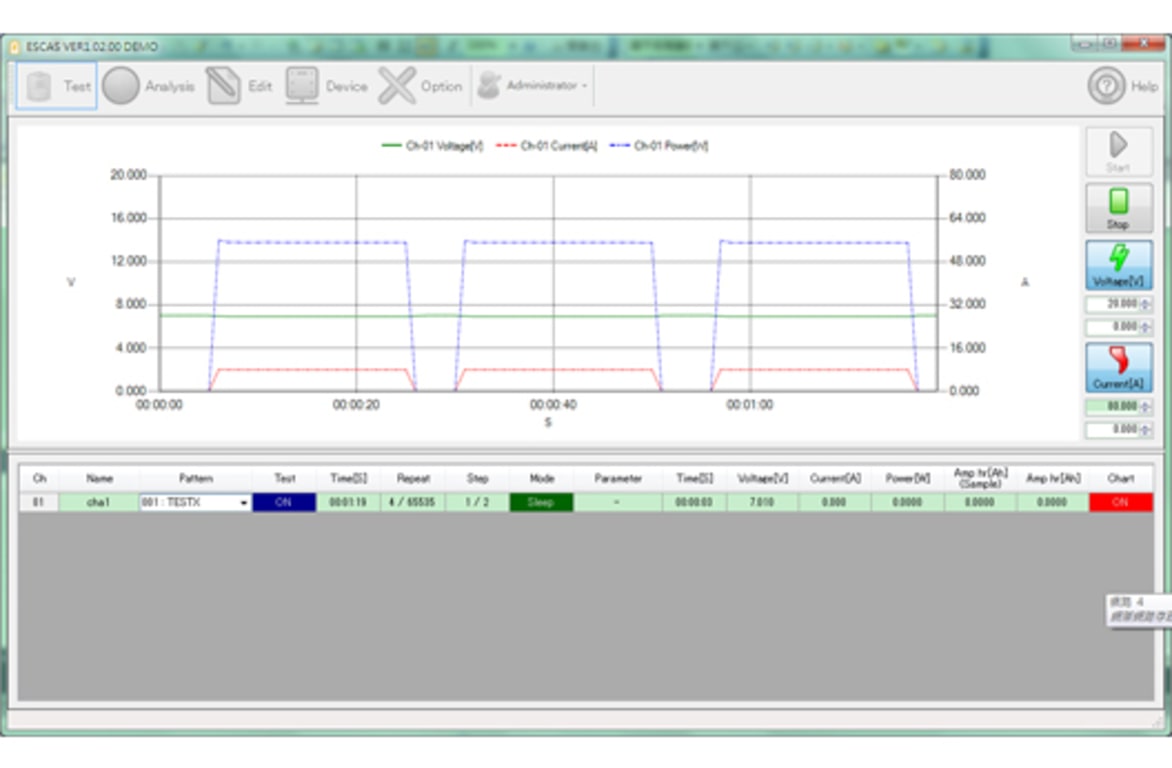
Task: Adjust the 80.000 current spinner arrows
Action: coord(1145,406)
